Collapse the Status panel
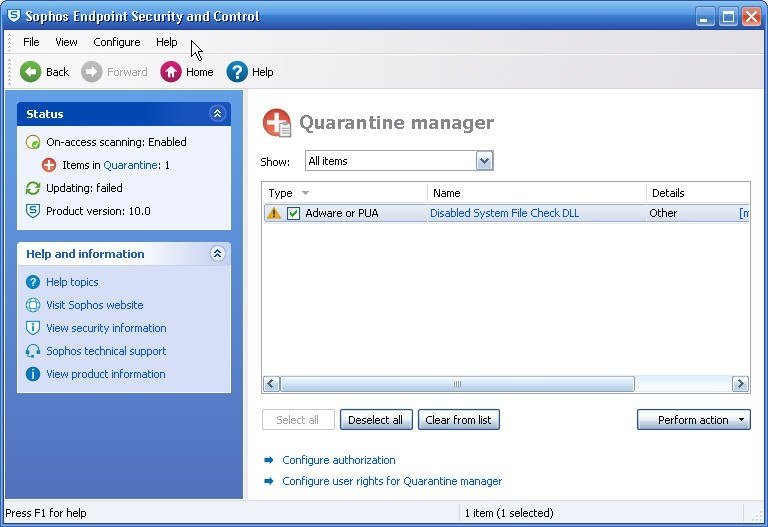 tap(217, 114)
